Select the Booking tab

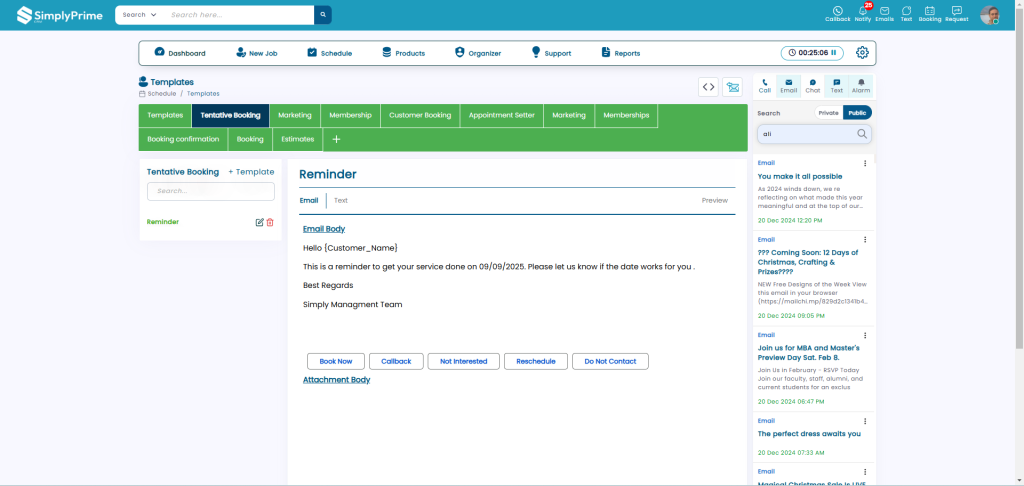250,139
